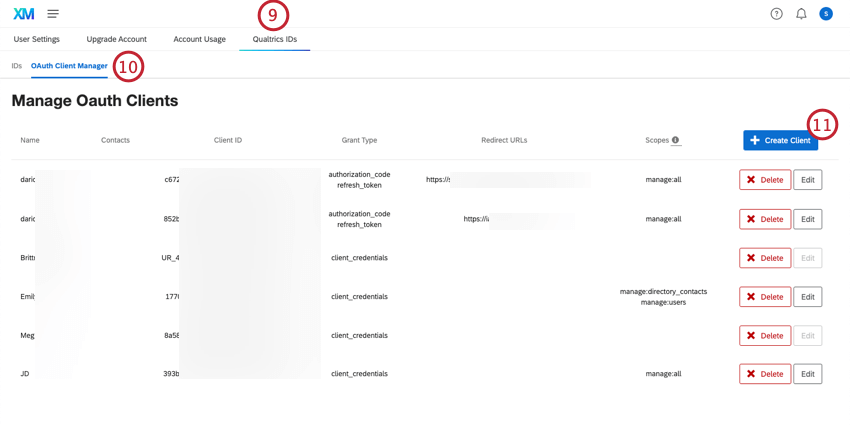Screen dimensions: 850x425
Task: Open the Account Usage tab
Action: pos(199,39)
